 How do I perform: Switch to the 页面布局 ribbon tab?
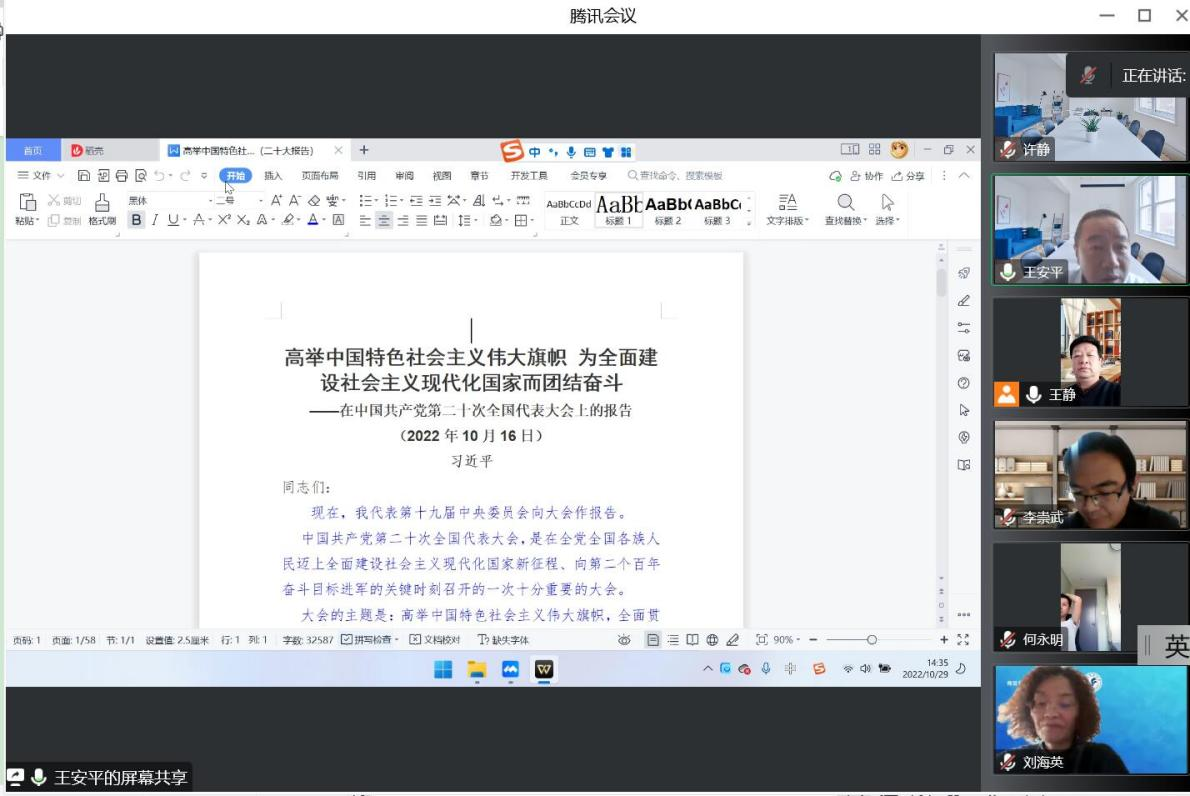320,175
